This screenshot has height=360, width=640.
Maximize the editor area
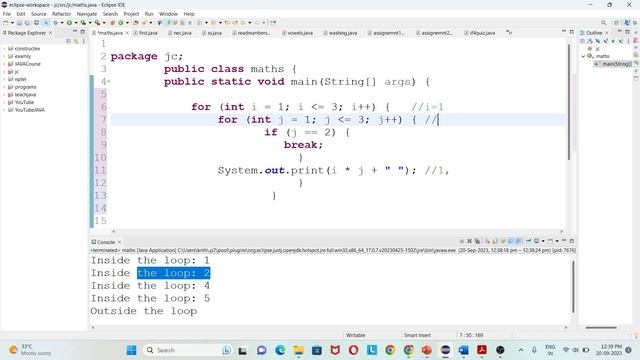click(571, 32)
